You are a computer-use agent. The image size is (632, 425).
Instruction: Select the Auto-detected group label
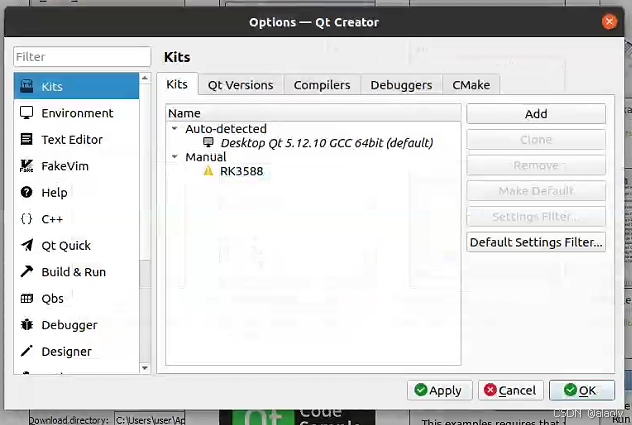point(226,129)
